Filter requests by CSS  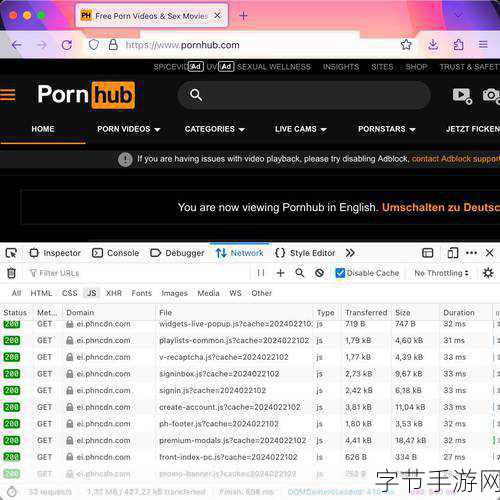(70, 293)
